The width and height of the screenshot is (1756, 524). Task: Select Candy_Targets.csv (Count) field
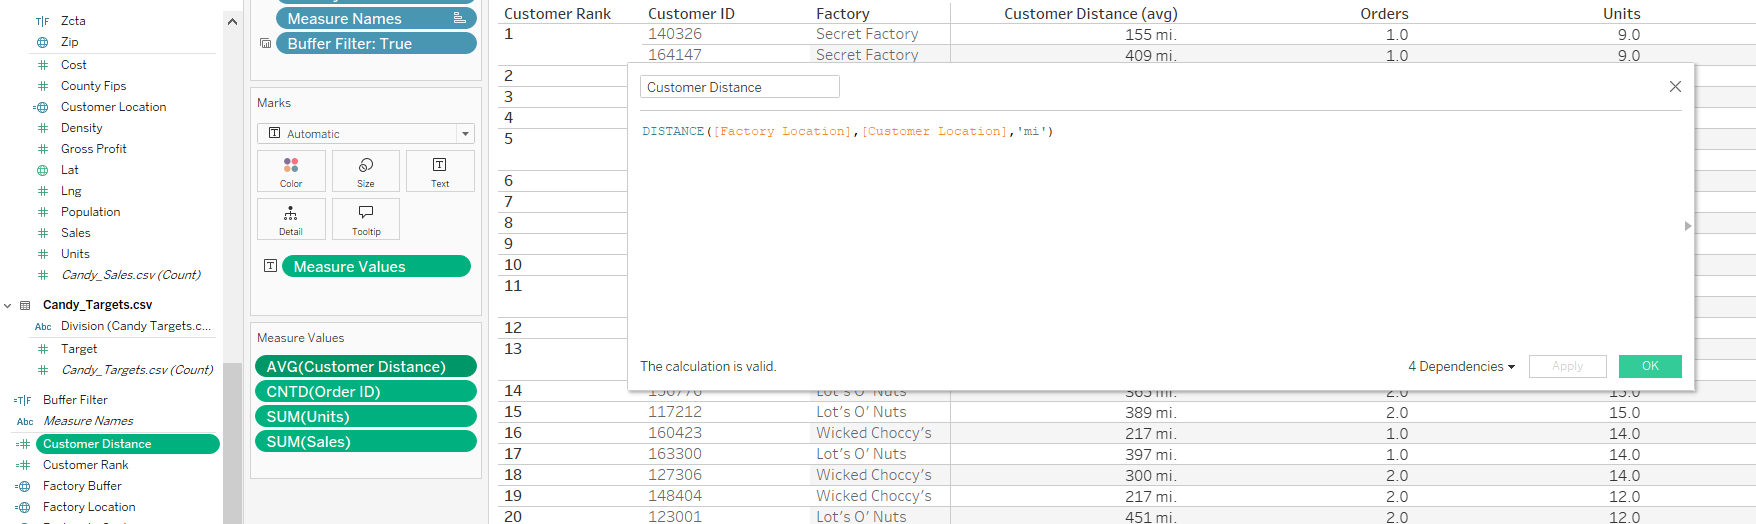[137, 370]
